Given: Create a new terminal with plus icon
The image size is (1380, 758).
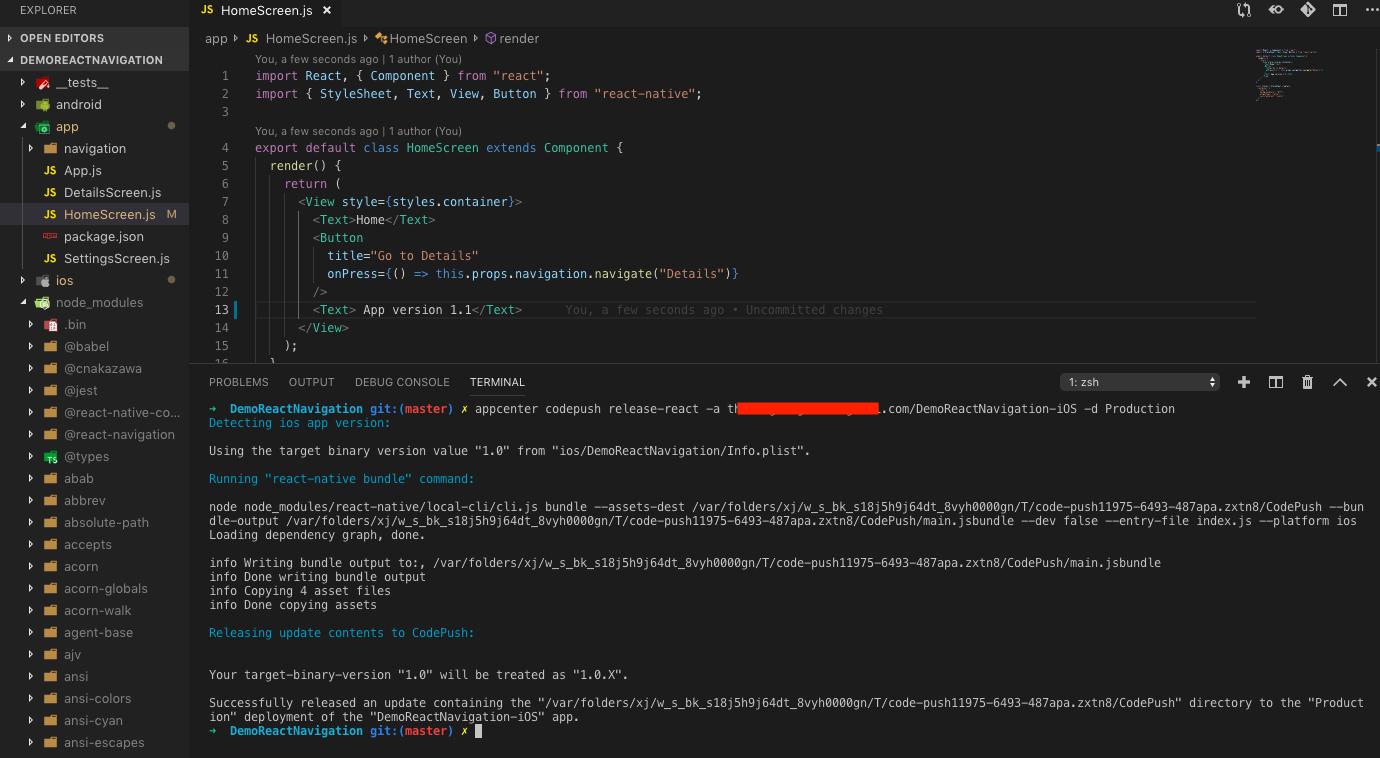Looking at the screenshot, I should tap(1244, 382).
